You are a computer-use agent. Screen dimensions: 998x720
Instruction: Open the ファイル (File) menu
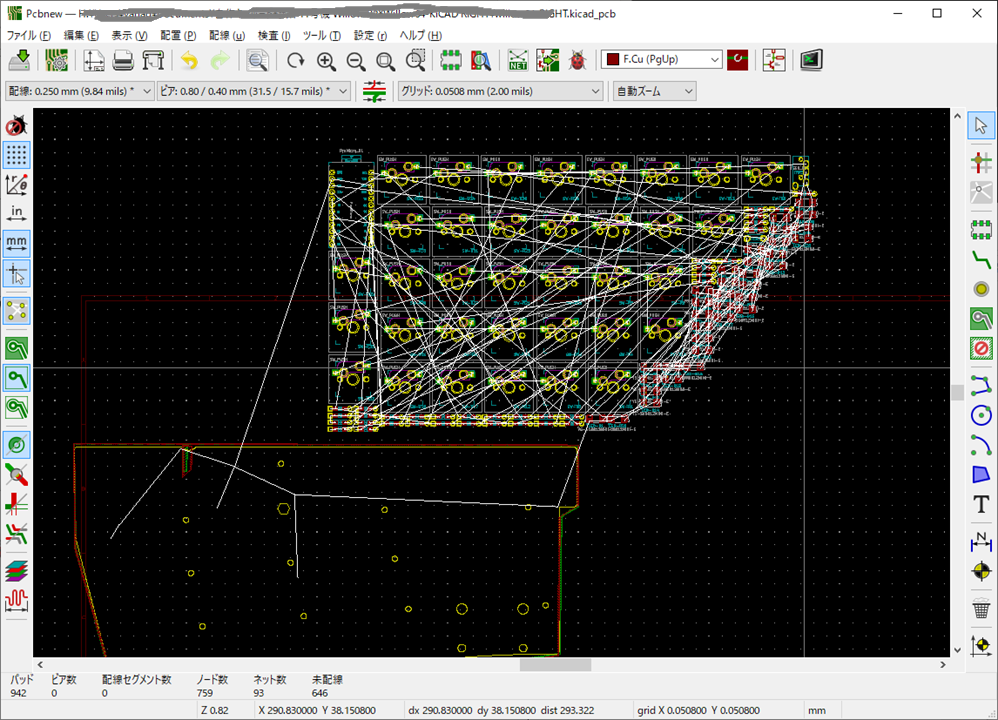tap(29, 35)
